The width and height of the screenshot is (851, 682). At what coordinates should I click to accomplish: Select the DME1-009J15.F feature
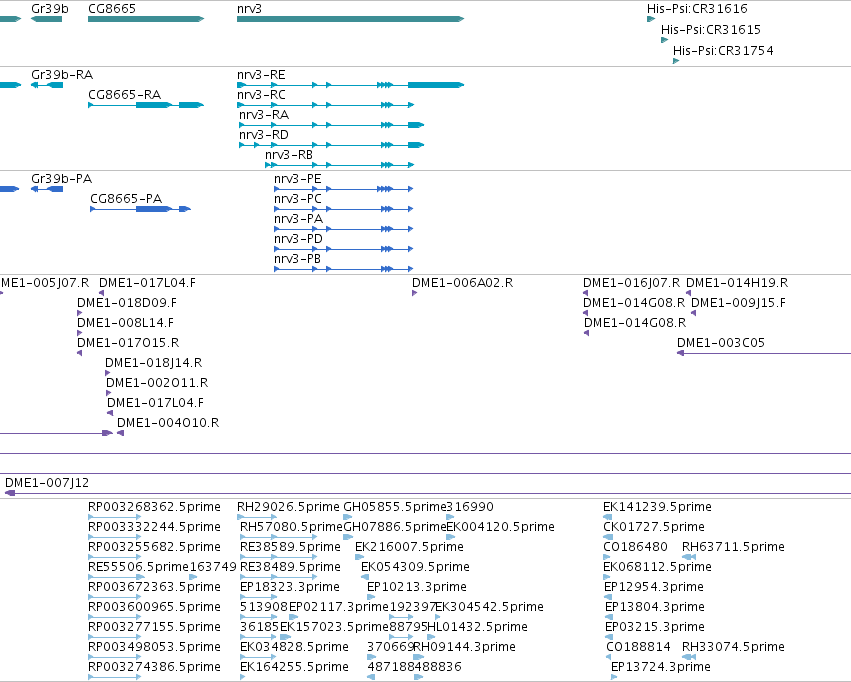[x=738, y=303]
